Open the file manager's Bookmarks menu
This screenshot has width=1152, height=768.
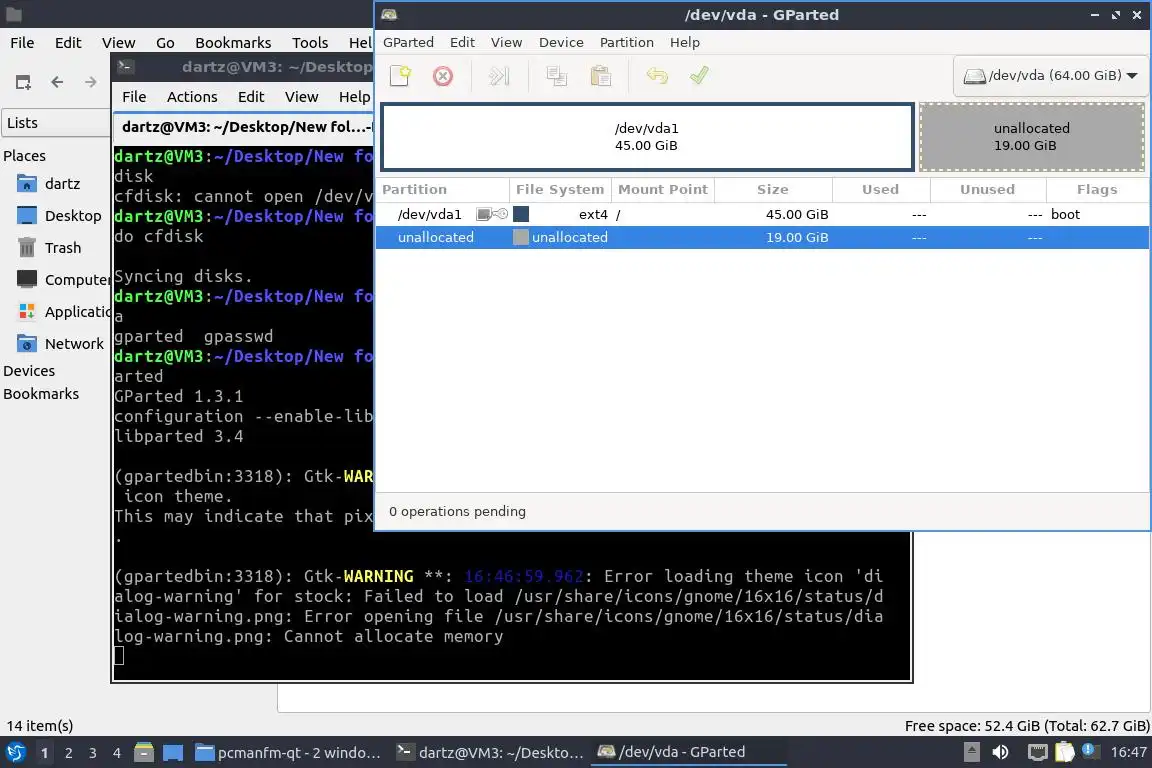click(x=233, y=43)
